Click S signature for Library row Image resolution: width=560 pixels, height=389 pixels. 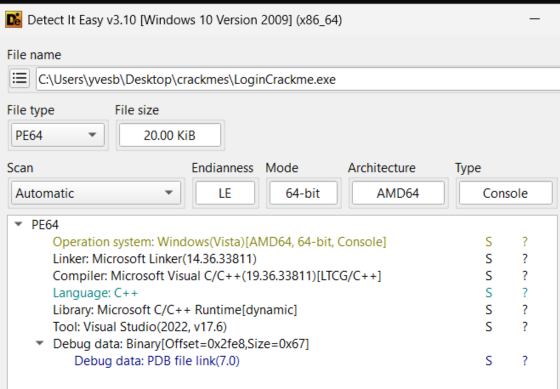(489, 310)
